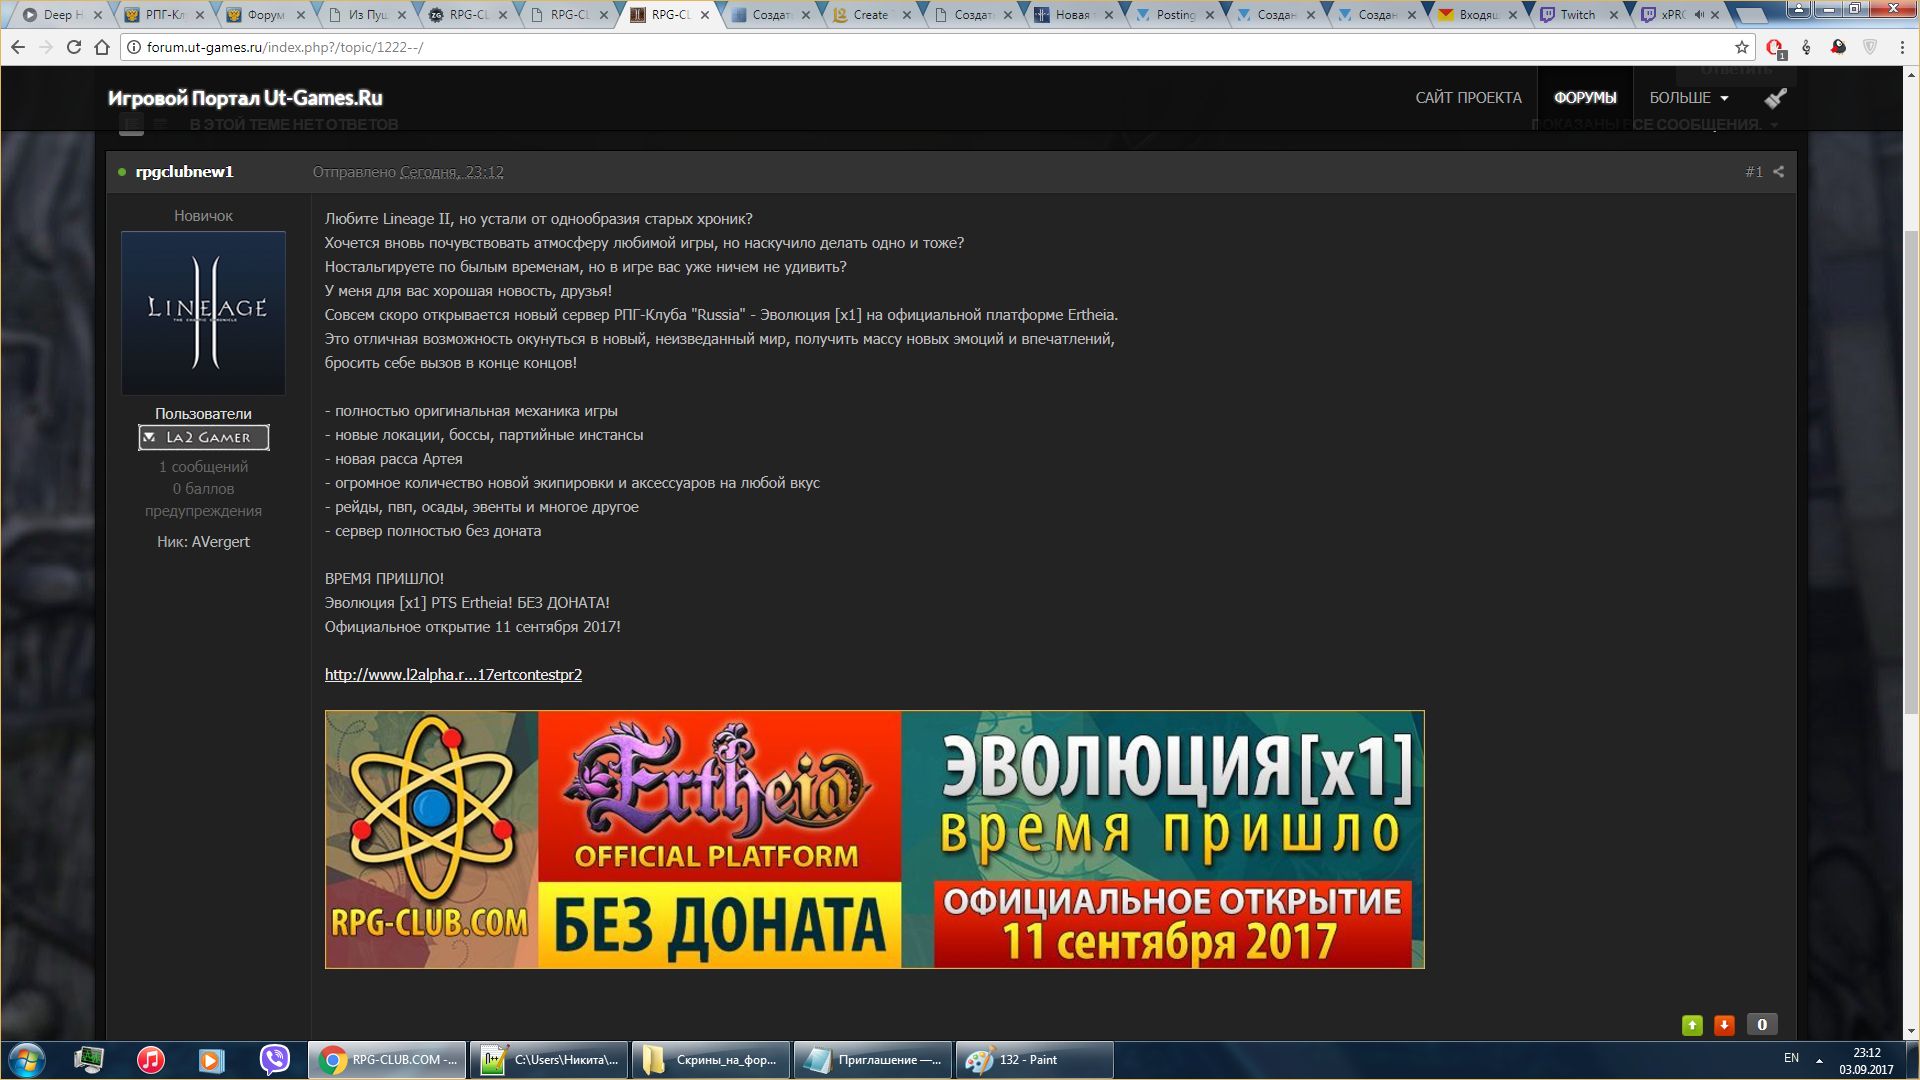The width and height of the screenshot is (1920, 1080).
Task: Switch to the РПГ-Кл tab
Action: click(x=164, y=15)
